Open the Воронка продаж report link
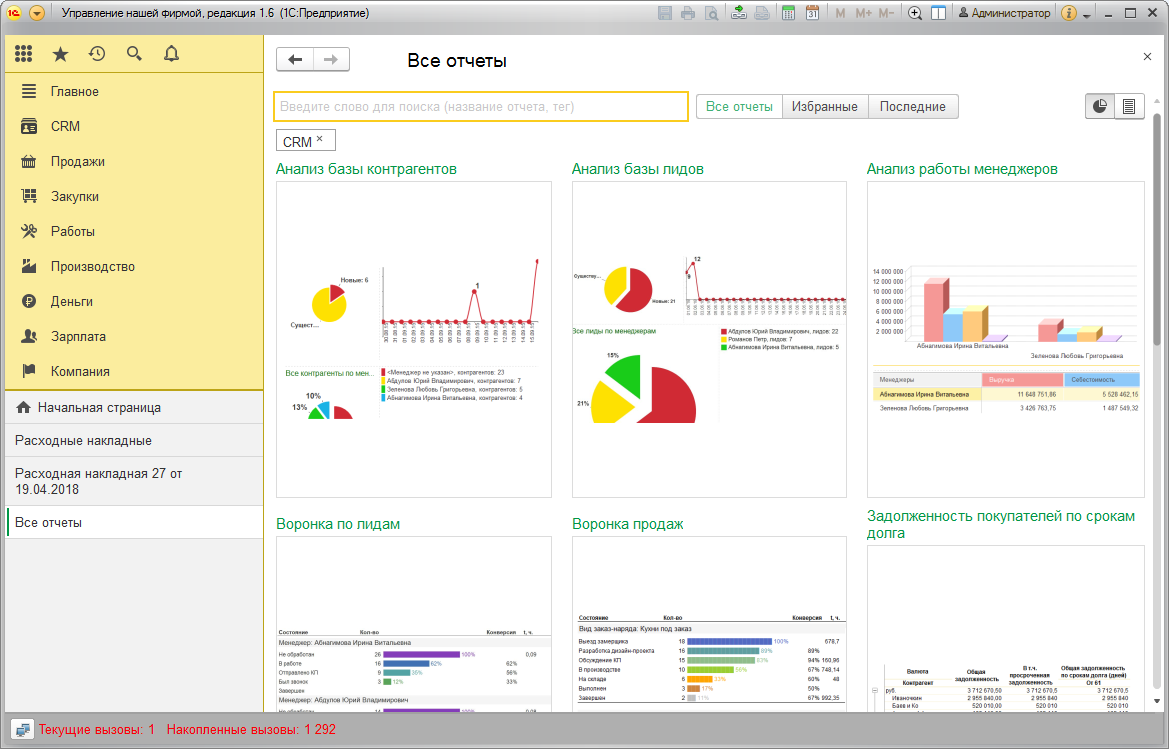This screenshot has height=749, width=1169. (x=628, y=524)
